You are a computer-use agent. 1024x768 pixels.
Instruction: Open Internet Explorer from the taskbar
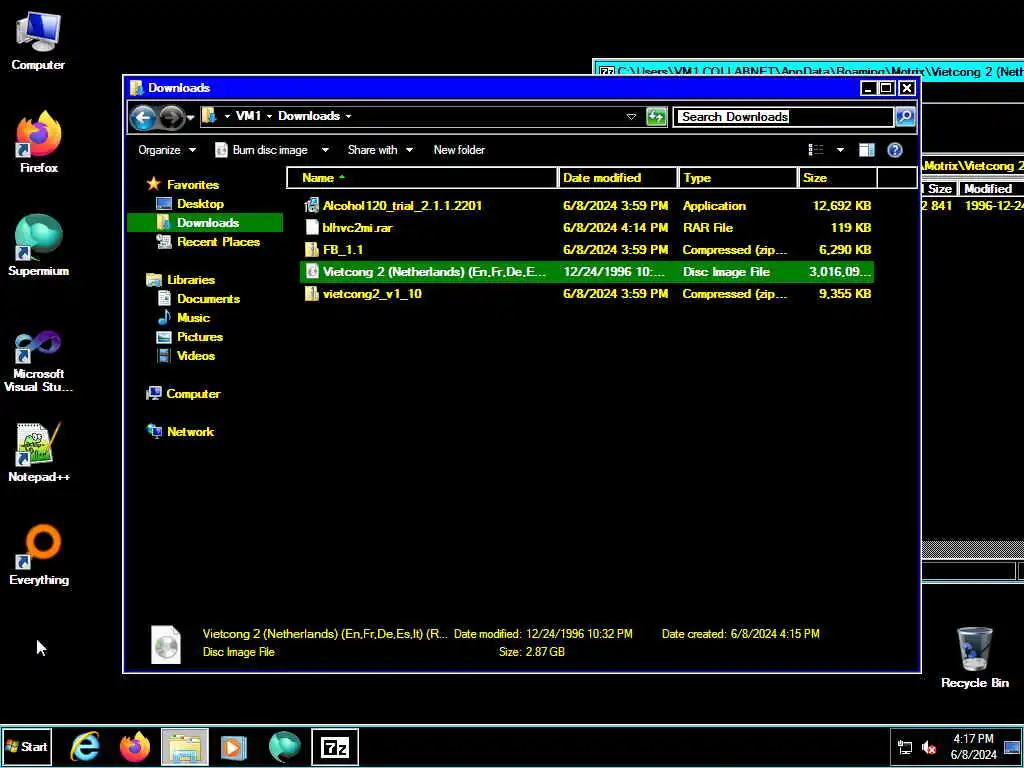click(x=86, y=747)
